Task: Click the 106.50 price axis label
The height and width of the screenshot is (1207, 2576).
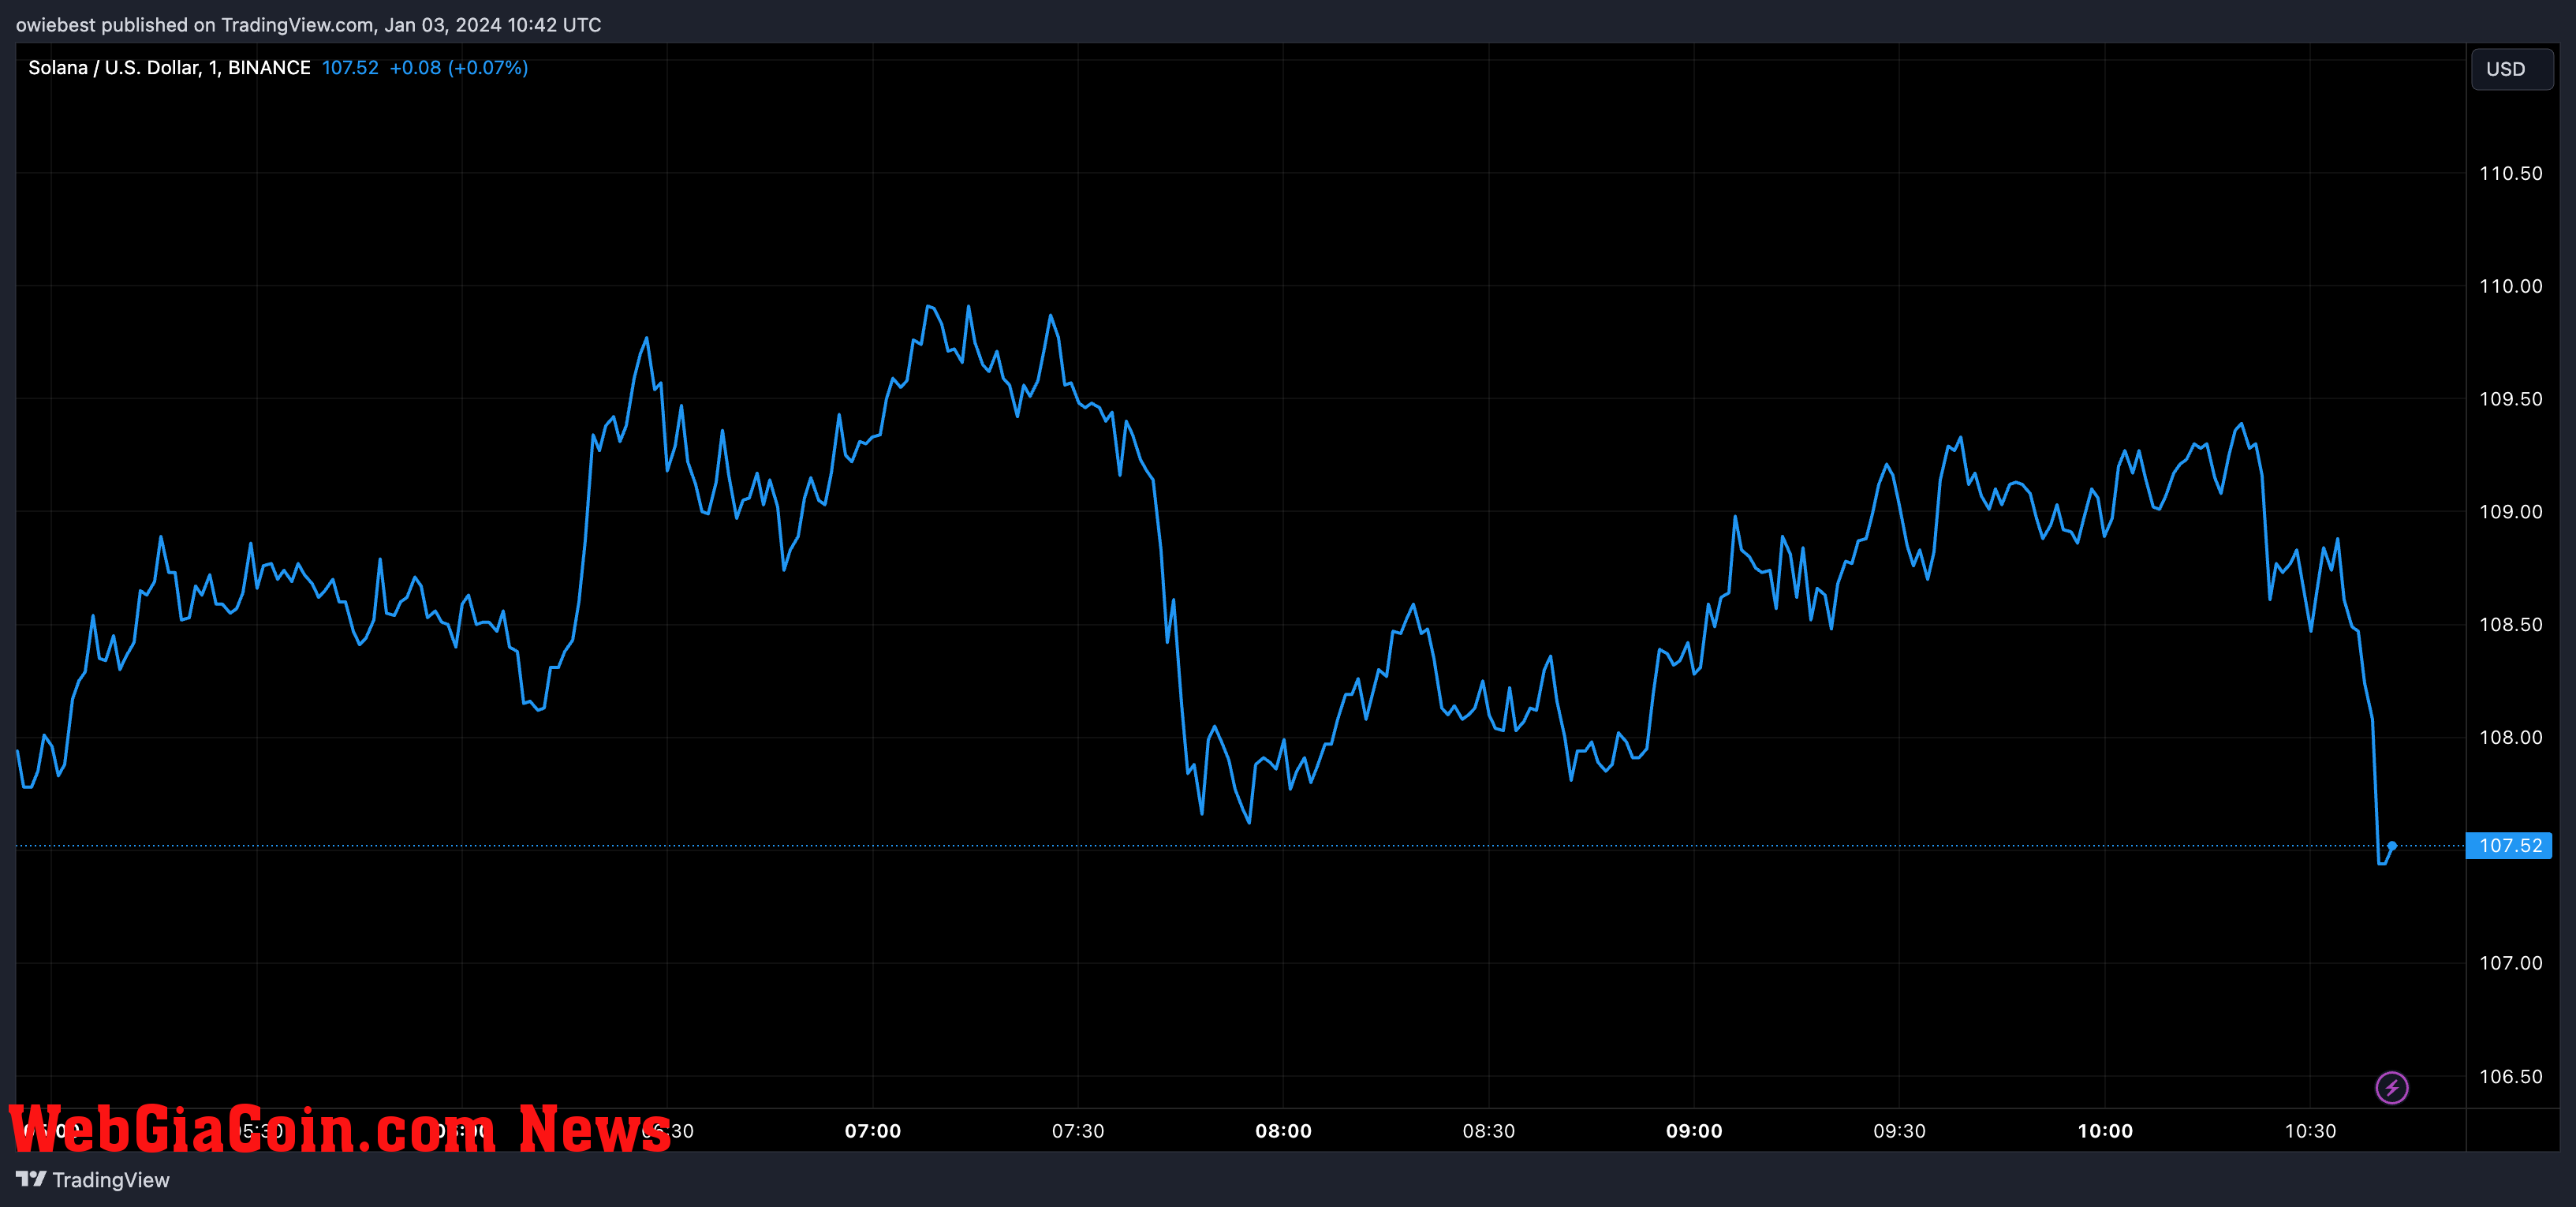Action: pyautogui.click(x=2510, y=1077)
